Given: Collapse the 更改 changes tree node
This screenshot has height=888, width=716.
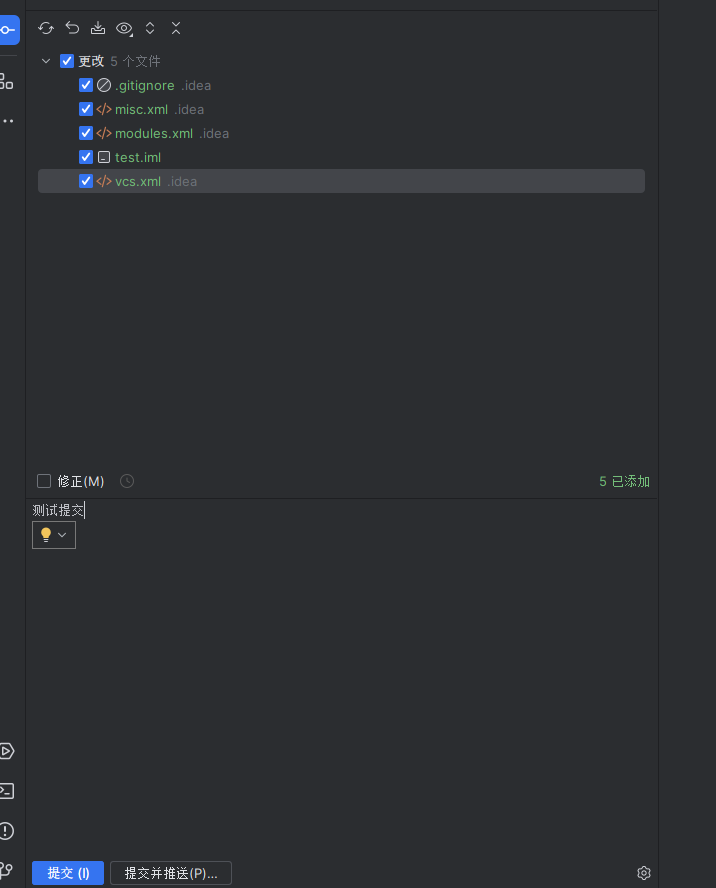Looking at the screenshot, I should 46,61.
